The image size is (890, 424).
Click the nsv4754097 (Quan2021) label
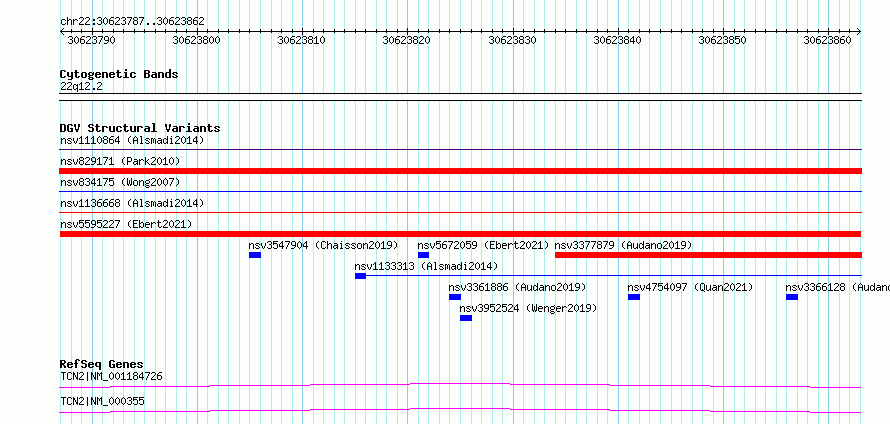691,287
